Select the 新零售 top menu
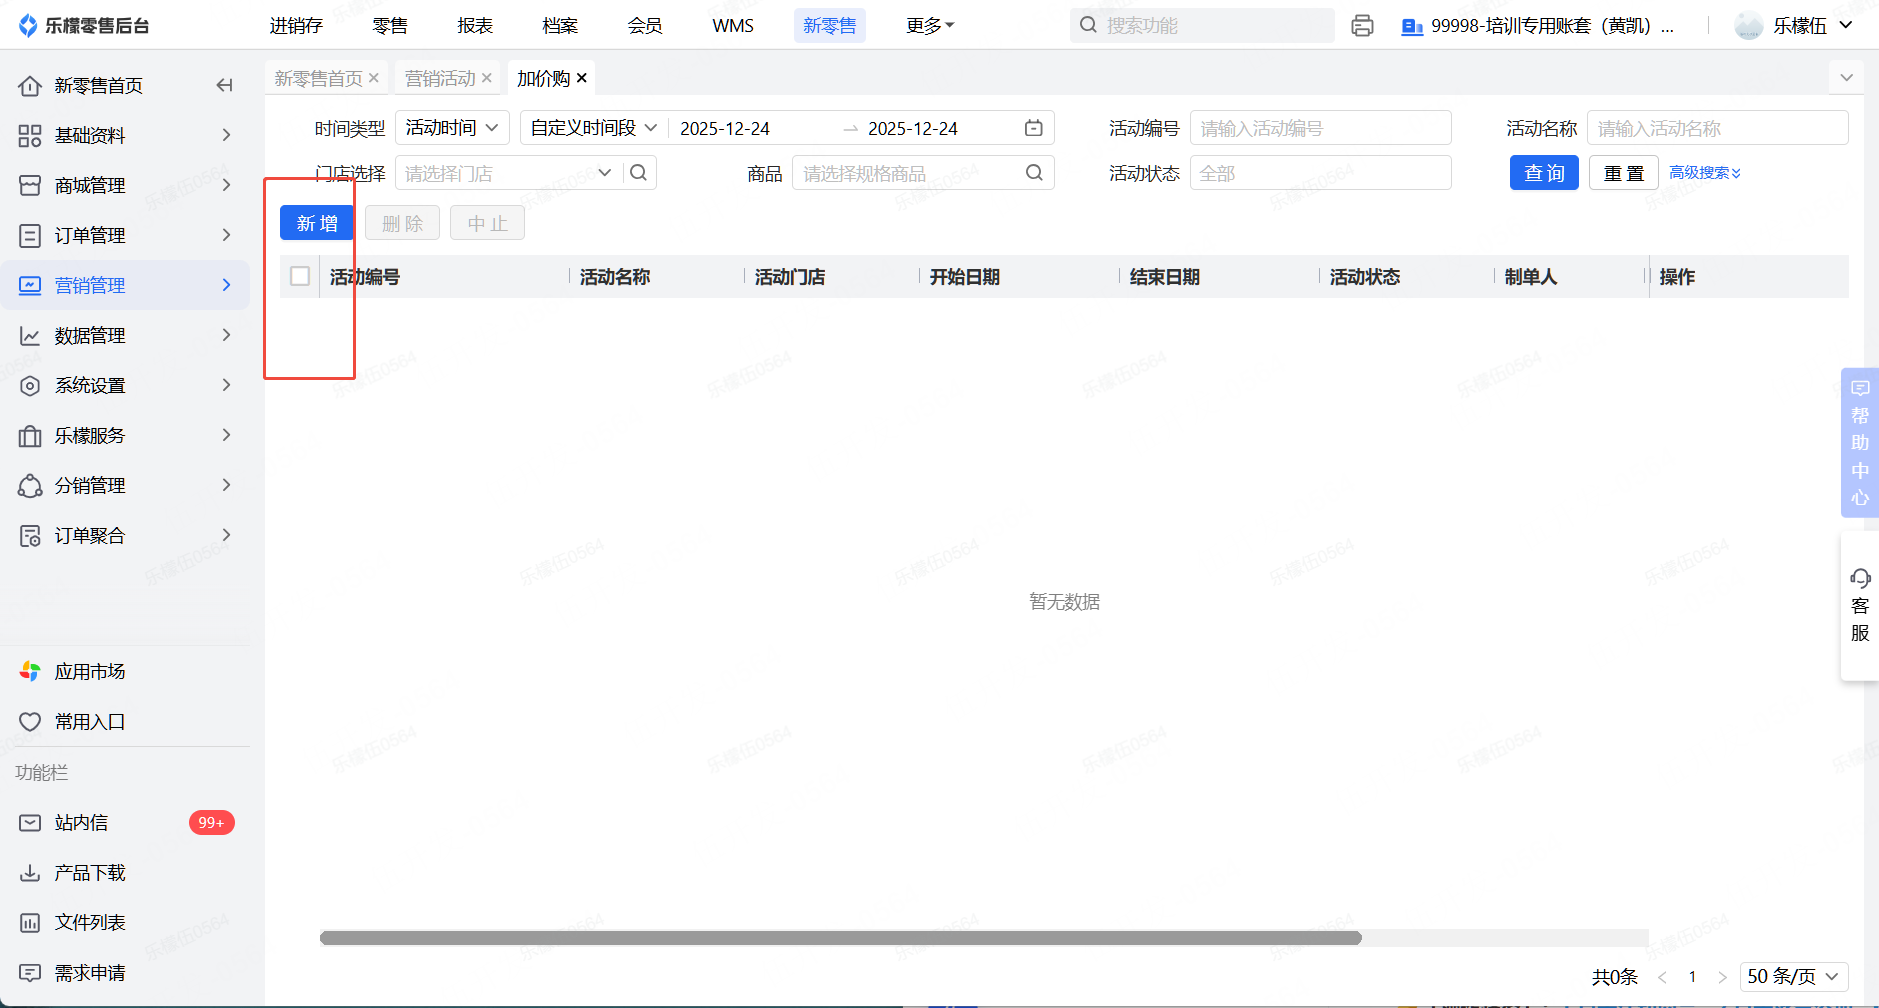This screenshot has height=1008, width=1879. 830,26
